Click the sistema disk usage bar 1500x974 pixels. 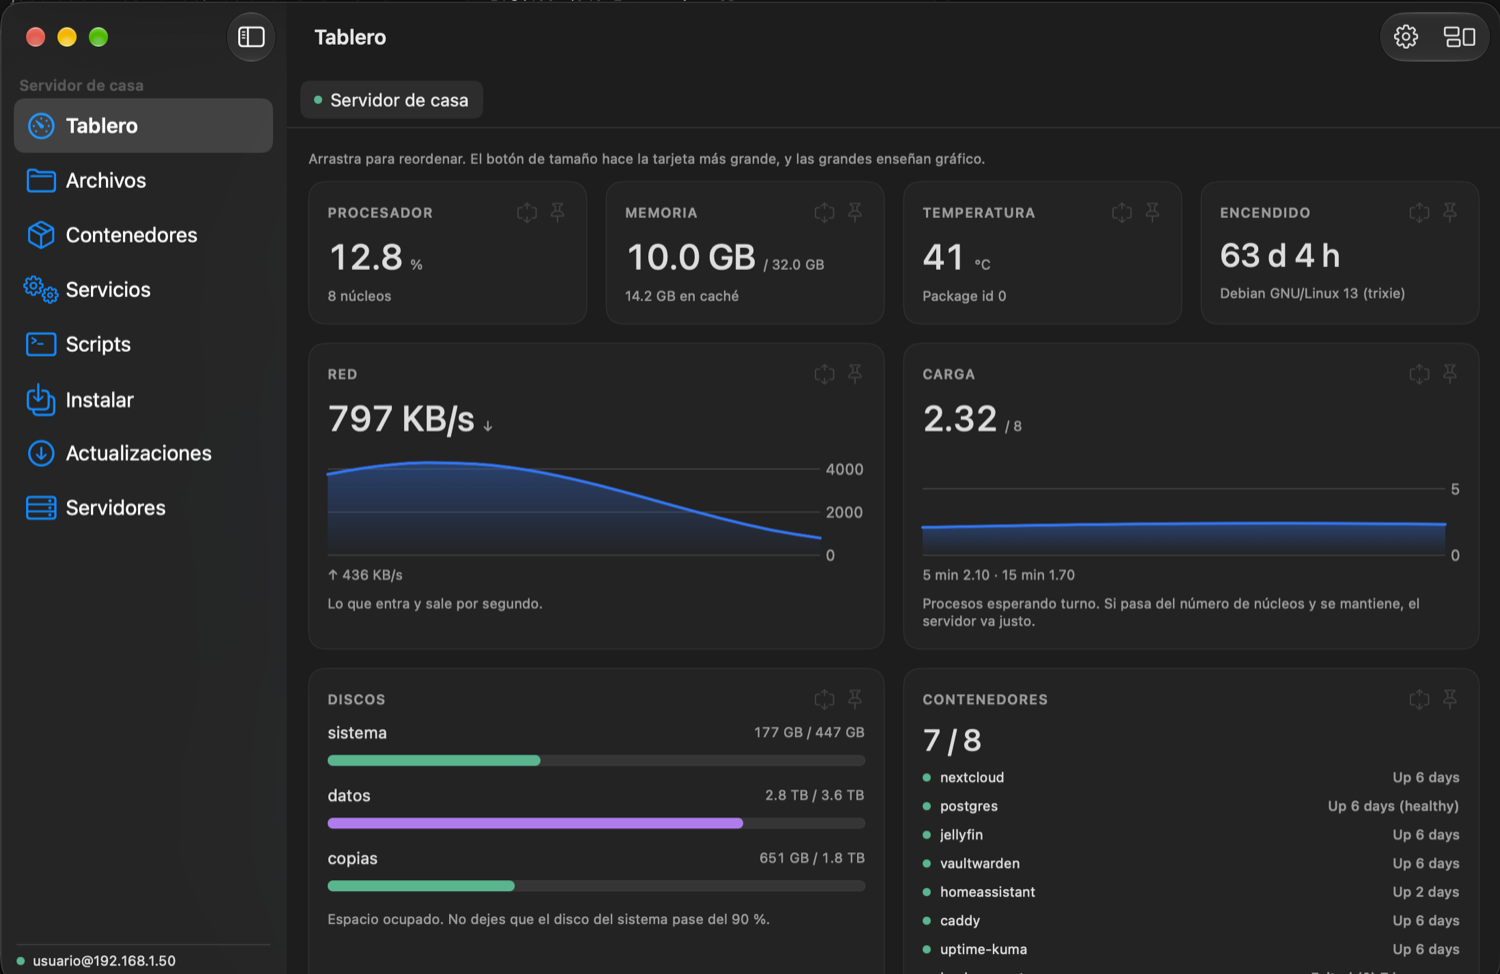click(x=596, y=761)
